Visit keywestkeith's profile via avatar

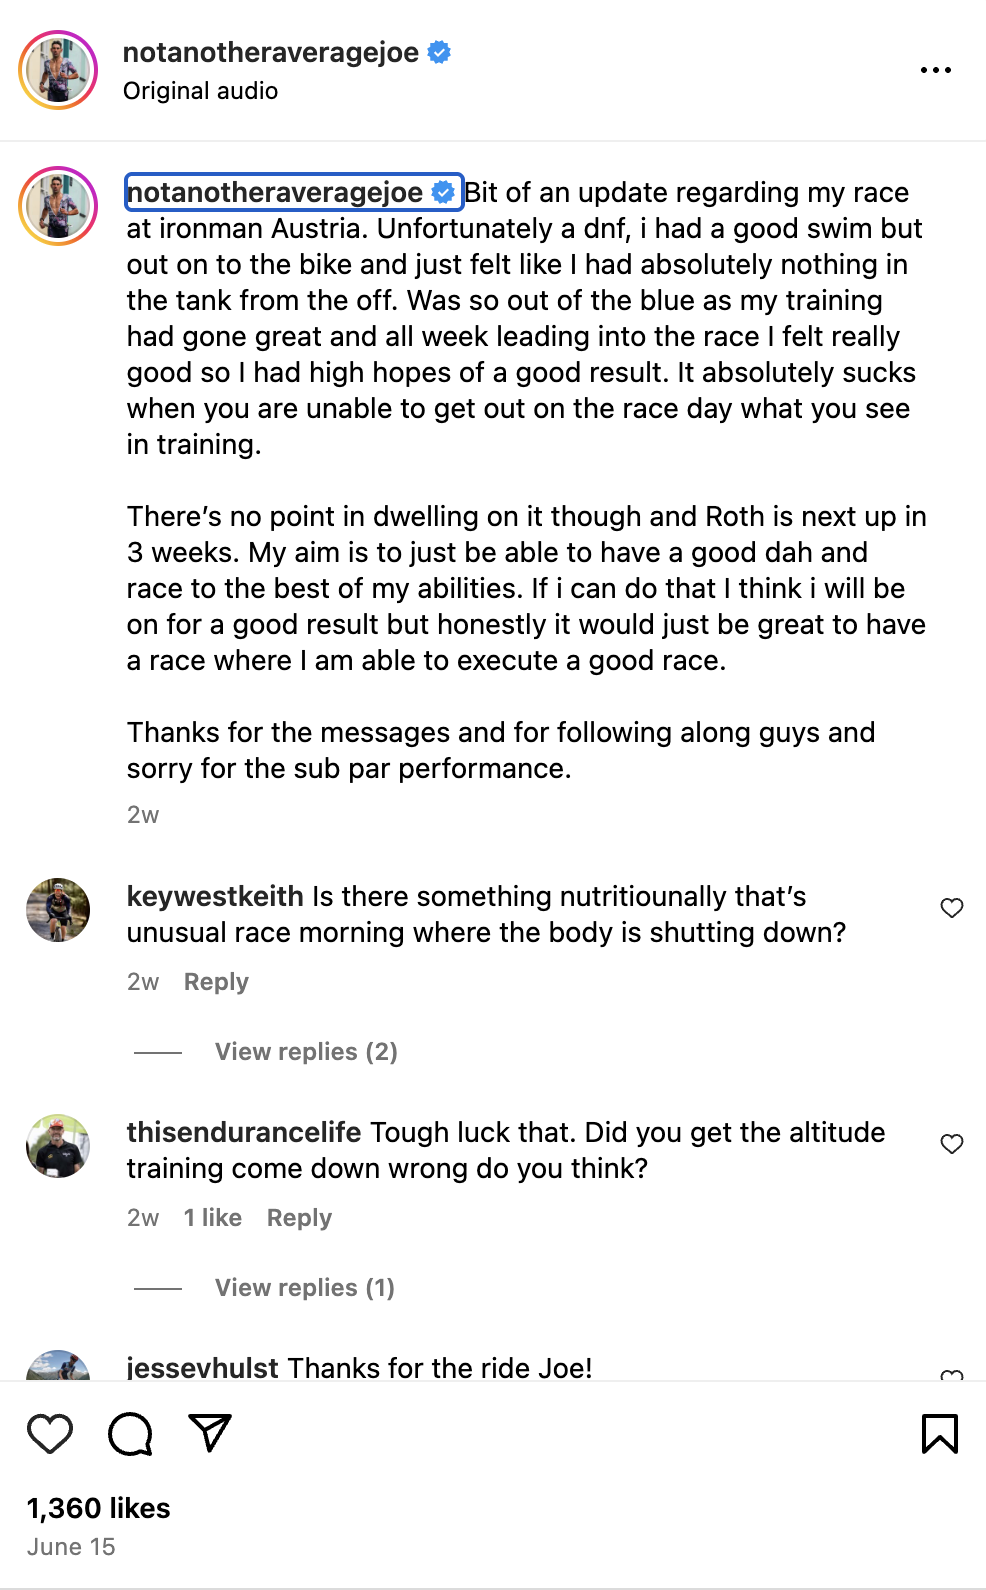coord(58,910)
